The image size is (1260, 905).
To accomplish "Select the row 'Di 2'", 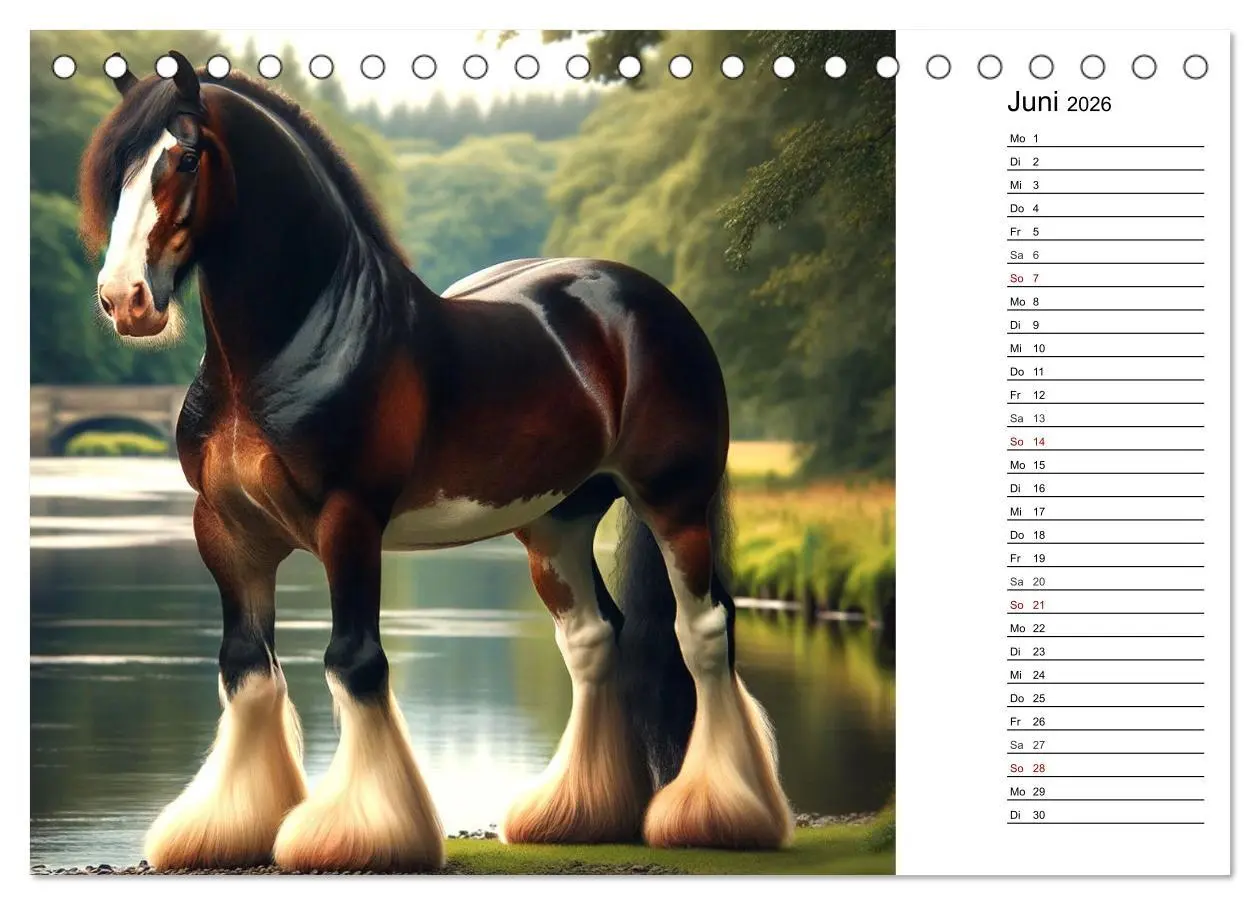I will point(1105,161).
